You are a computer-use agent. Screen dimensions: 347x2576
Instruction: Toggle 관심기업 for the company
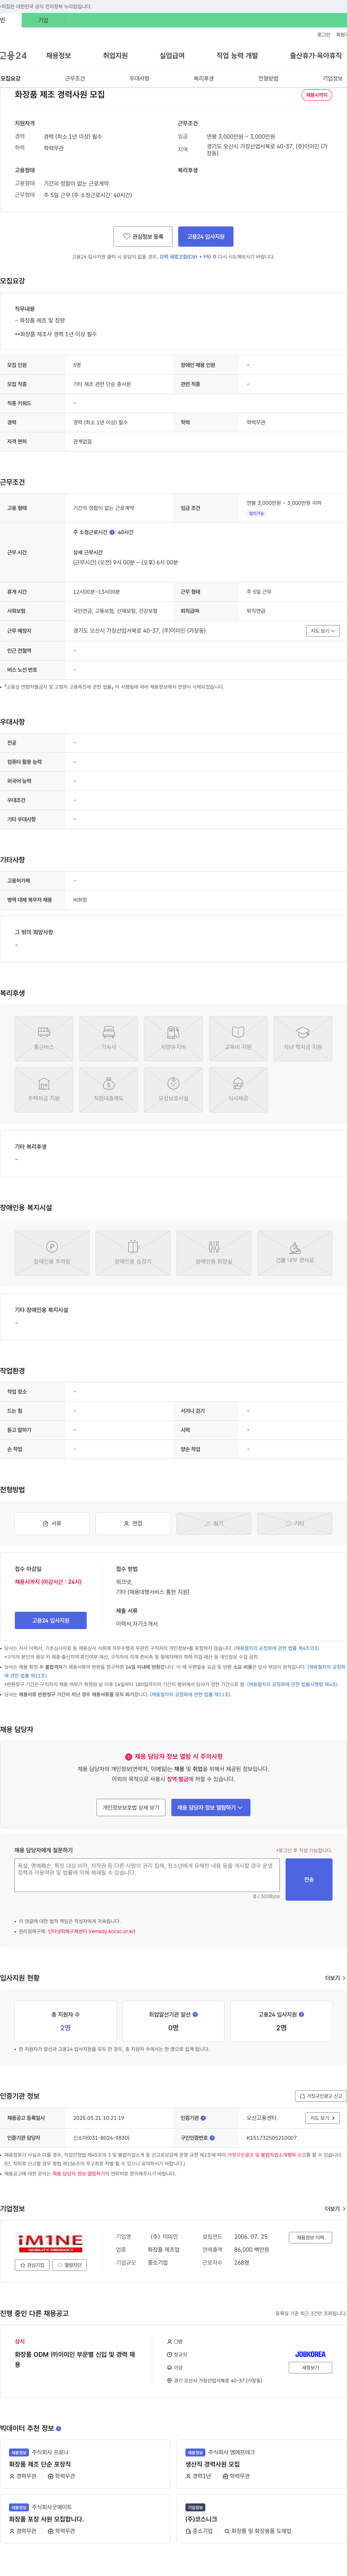pyautogui.click(x=33, y=2265)
